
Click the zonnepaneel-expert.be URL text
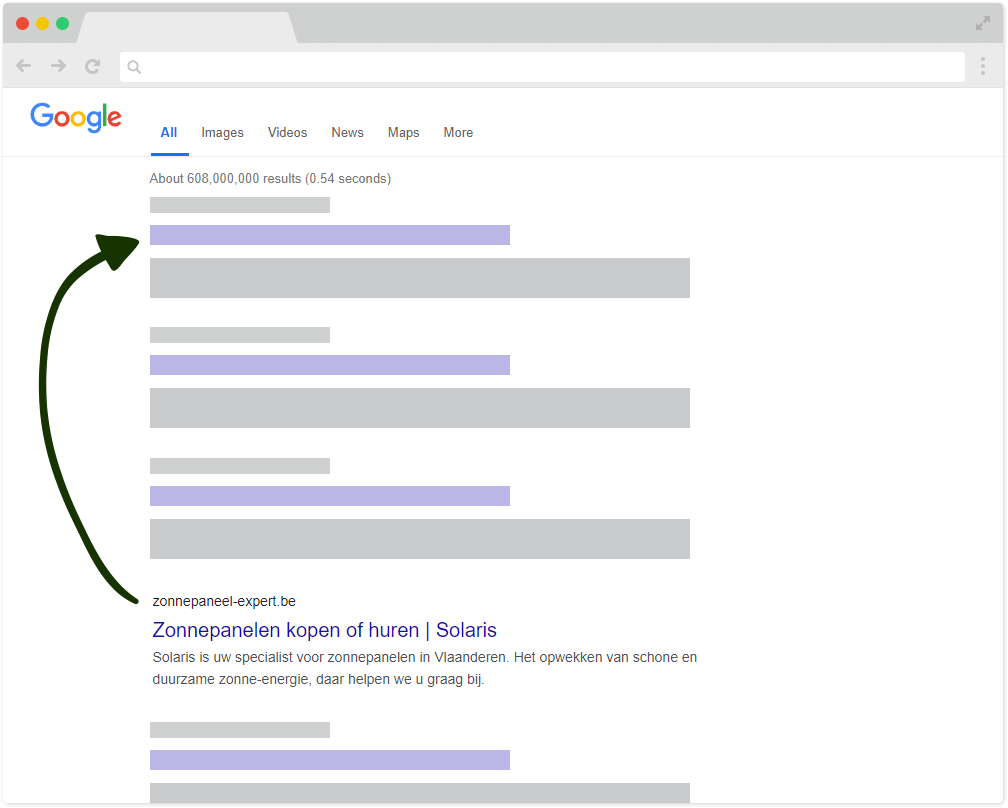coord(224,601)
